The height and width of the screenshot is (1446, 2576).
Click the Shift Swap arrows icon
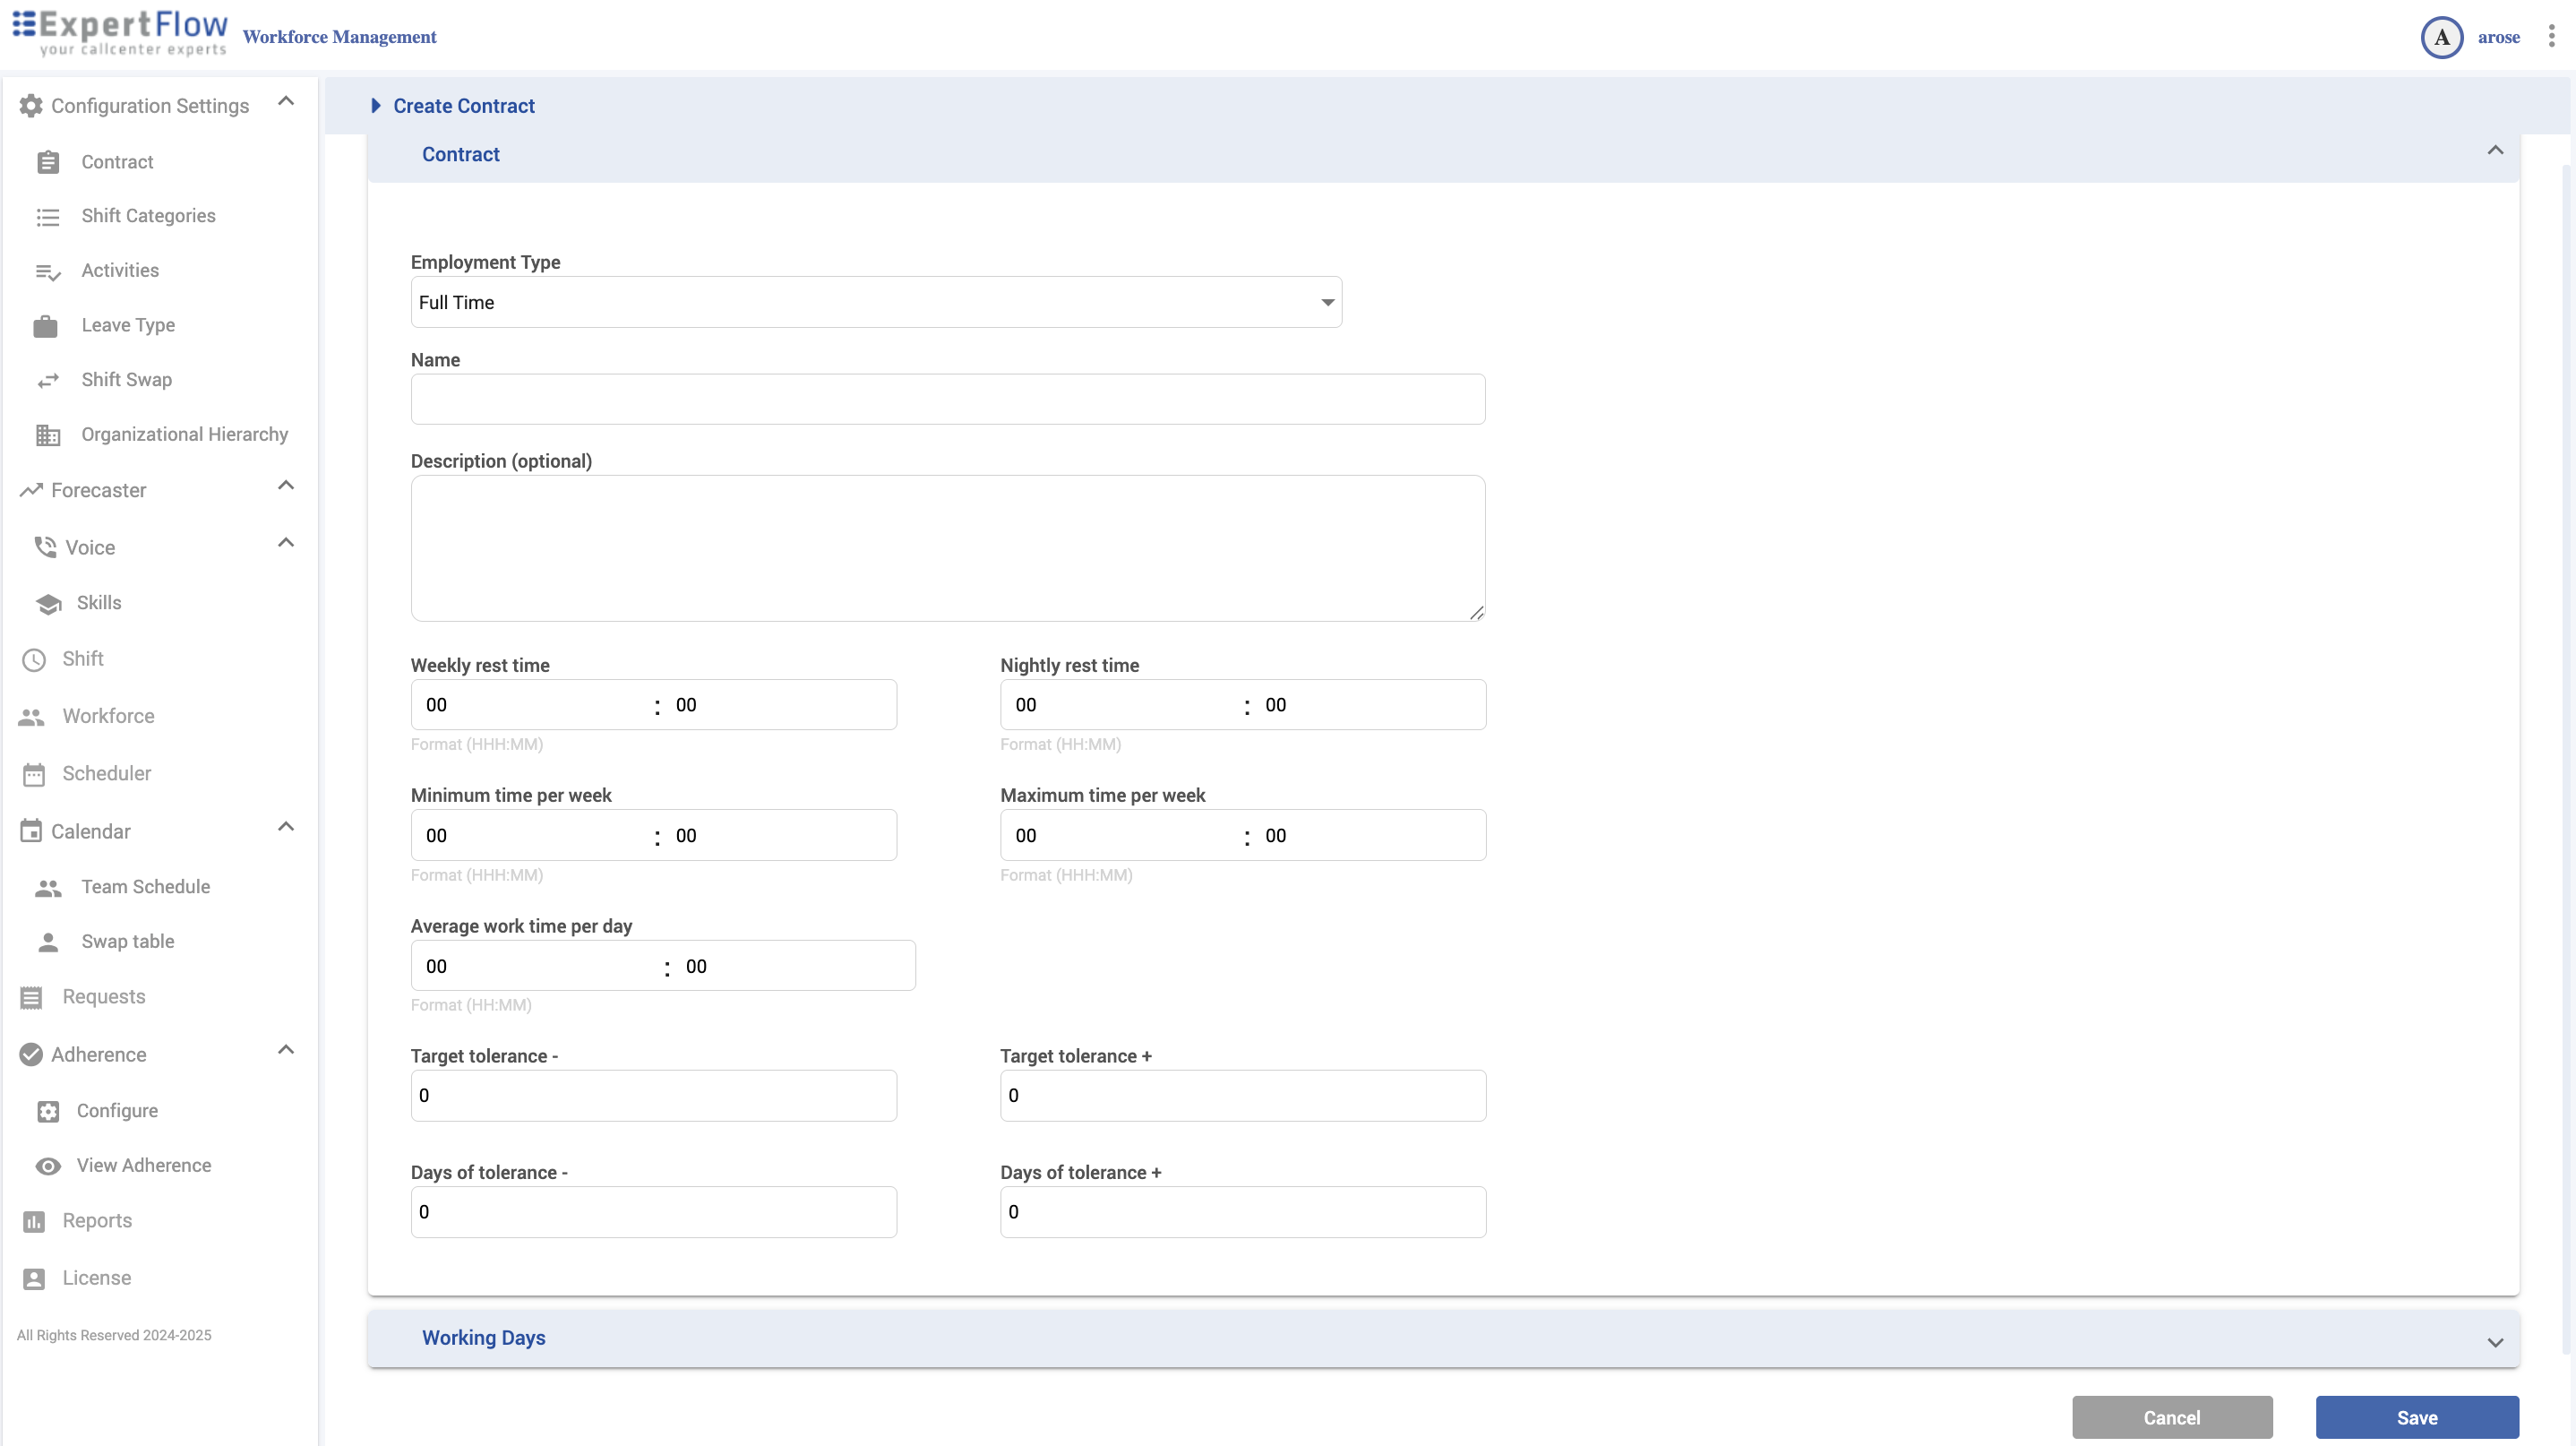(48, 381)
